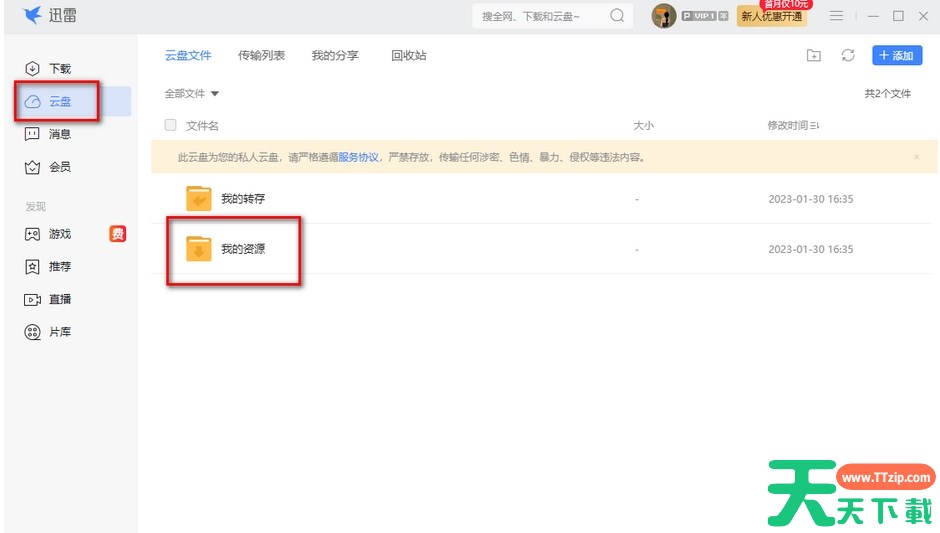Image resolution: width=940 pixels, height=533 pixels.
Task: Expand the 全部文件 filter dropdown
Action: [x=192, y=94]
